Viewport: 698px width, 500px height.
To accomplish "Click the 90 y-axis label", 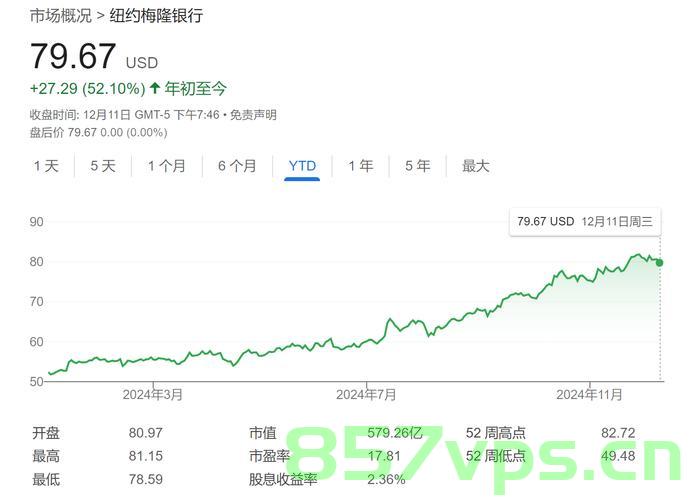I will point(37,222).
